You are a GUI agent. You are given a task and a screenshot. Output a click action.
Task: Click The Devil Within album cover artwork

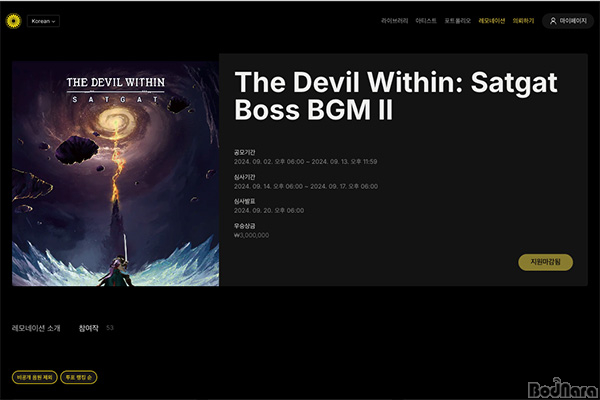point(116,173)
